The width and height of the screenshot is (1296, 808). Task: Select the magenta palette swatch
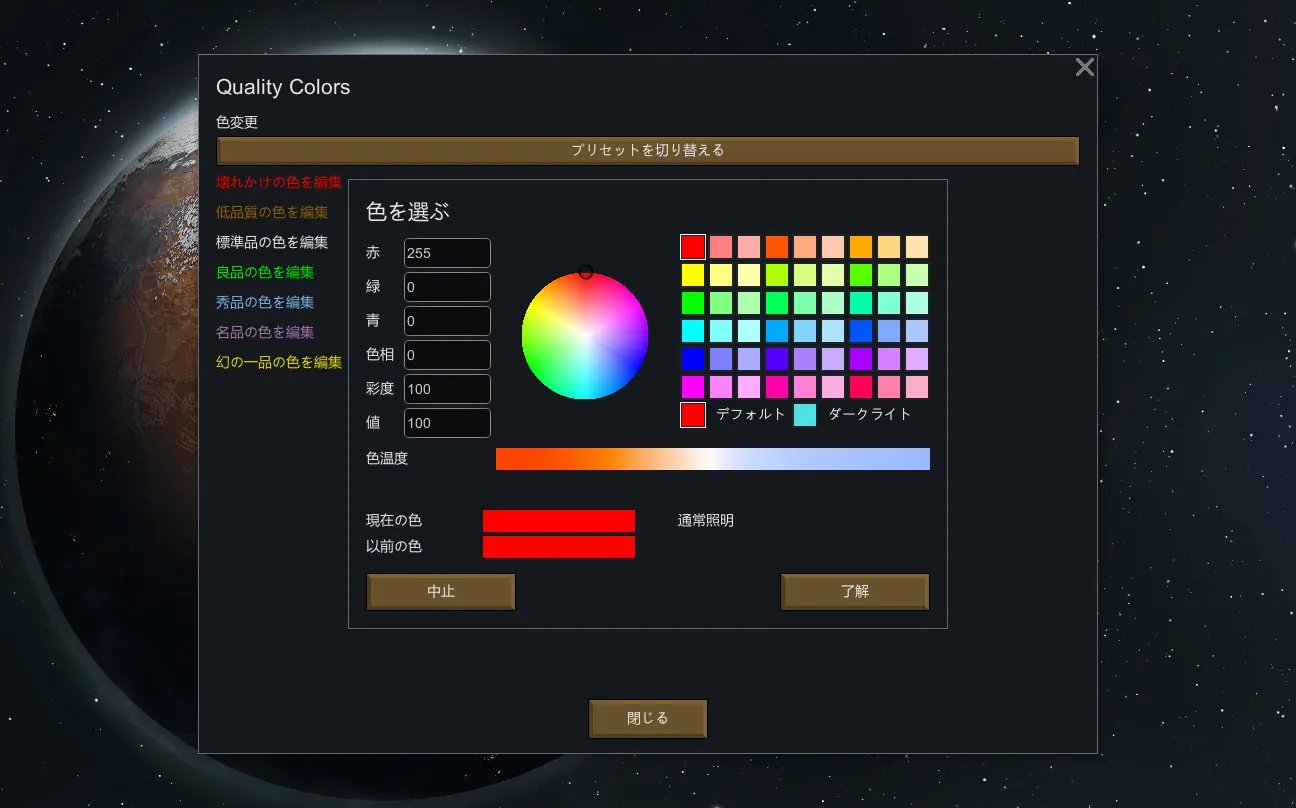coord(693,387)
